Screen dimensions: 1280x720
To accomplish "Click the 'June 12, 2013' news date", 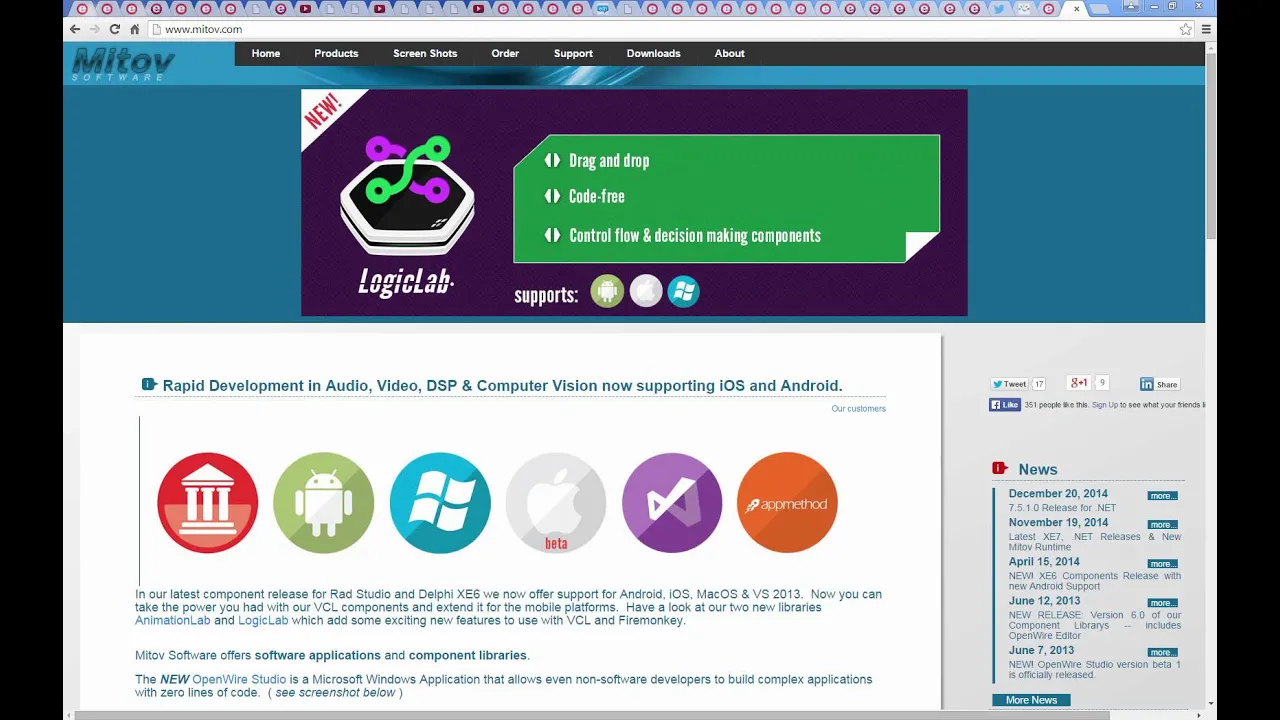I will click(1043, 601).
